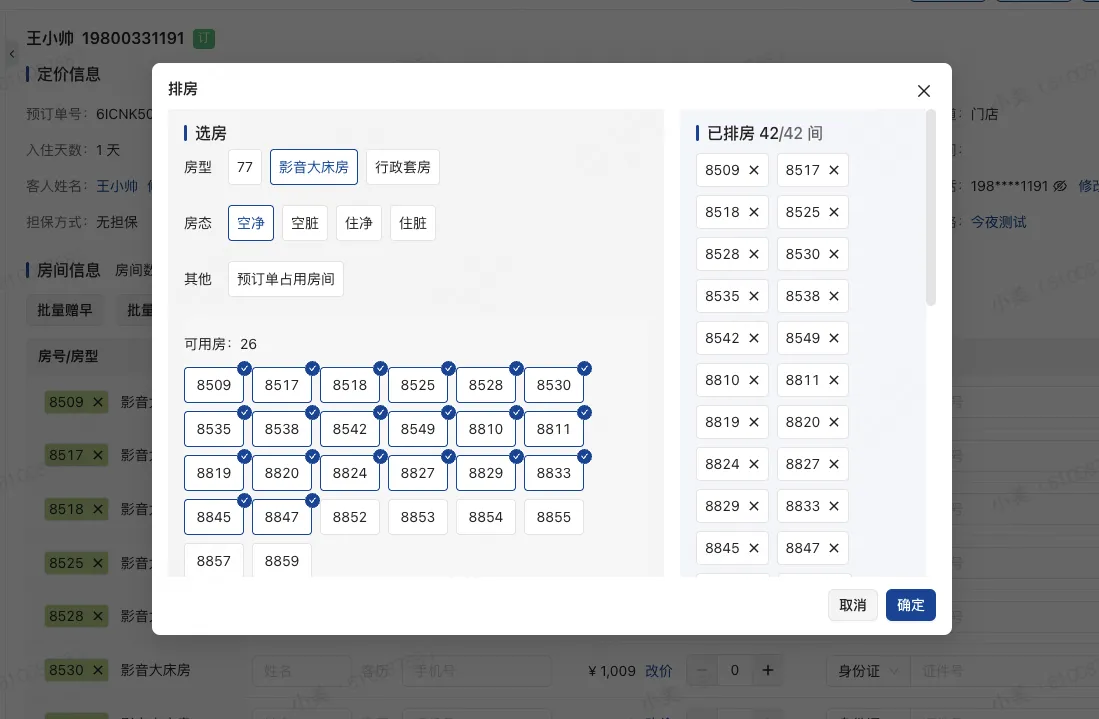Viewport: 1099px width, 719px height.
Task: Delete 8530 tag in background room table
Action: 98,671
